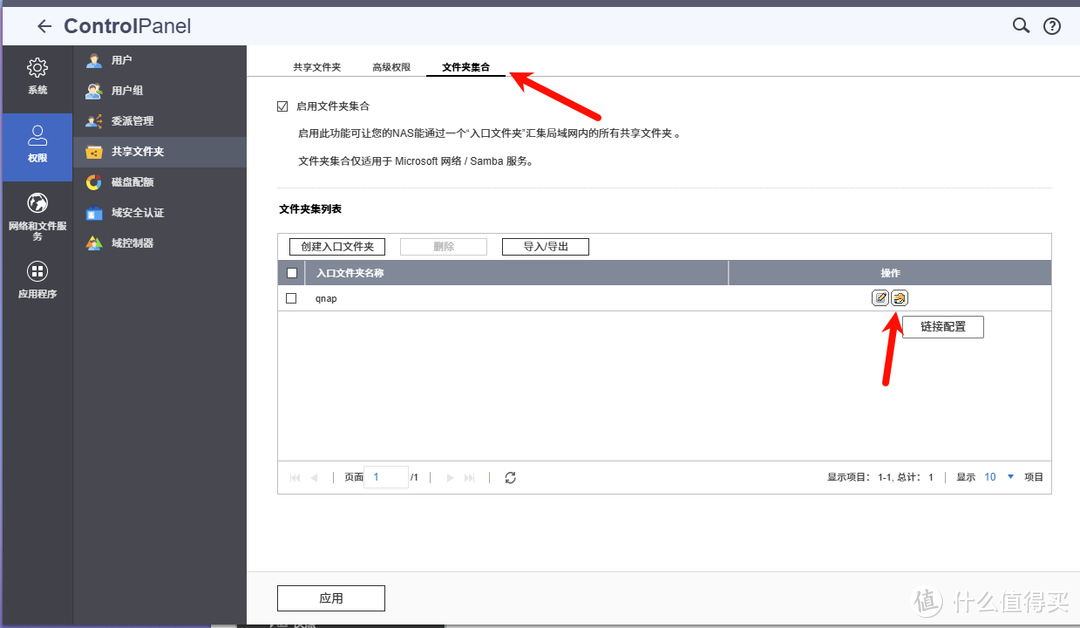Open 域控制器 settings
This screenshot has width=1080, height=628.
coord(160,243)
